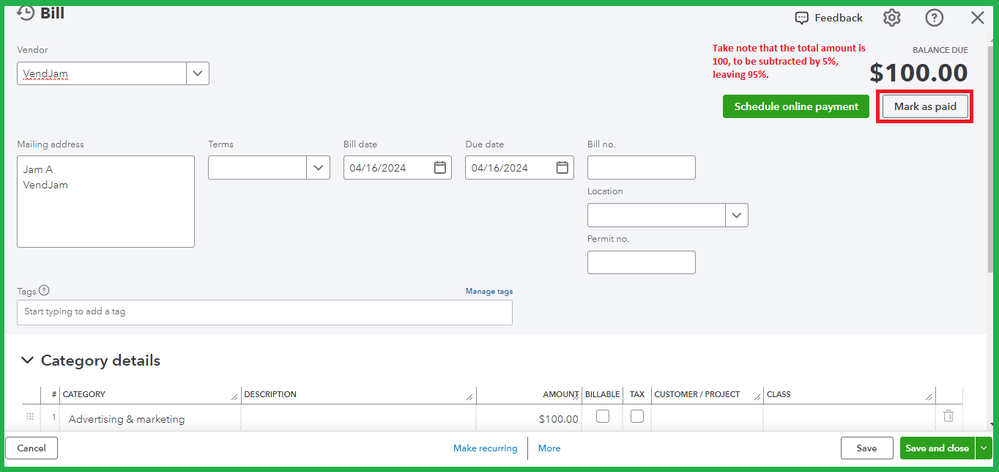Image resolution: width=999 pixels, height=472 pixels.
Task: Open More options link
Action: pyautogui.click(x=549, y=448)
